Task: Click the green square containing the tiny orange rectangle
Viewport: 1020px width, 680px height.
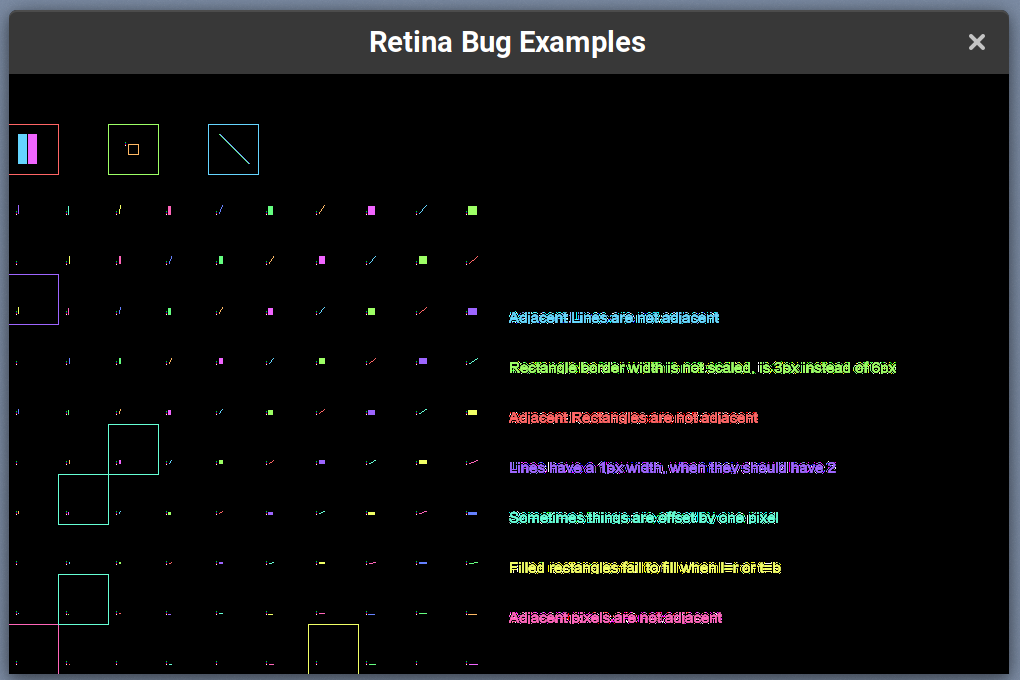Action: (x=133, y=148)
